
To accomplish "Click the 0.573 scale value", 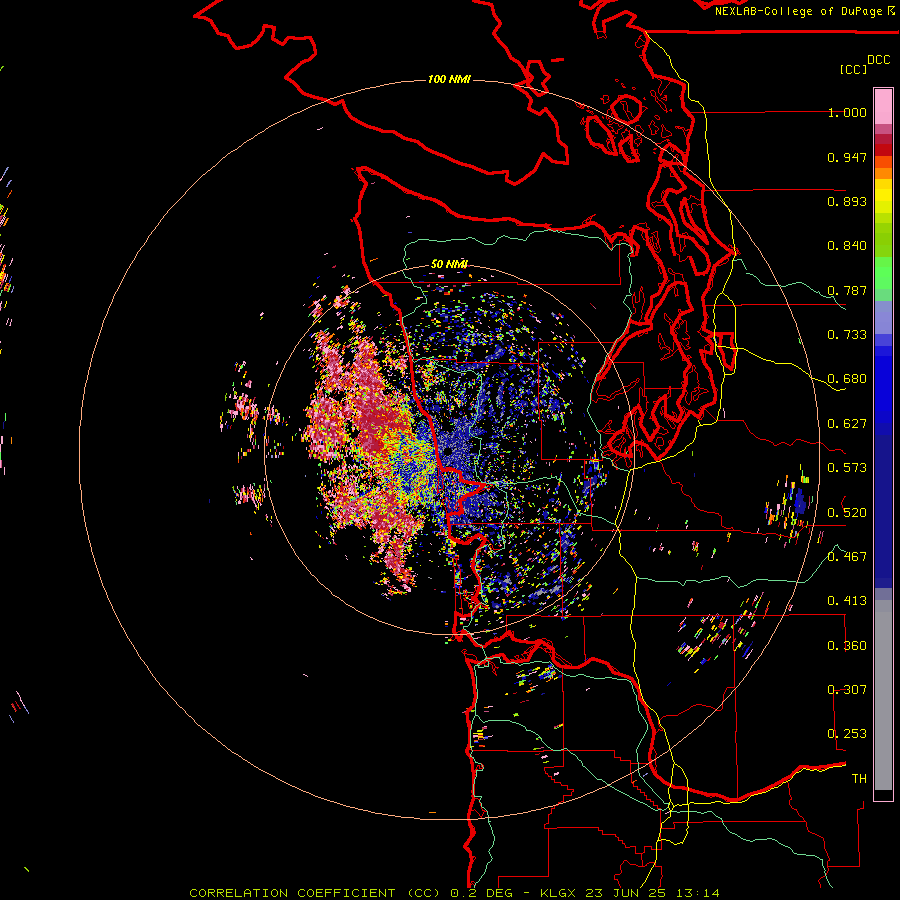I will (847, 468).
